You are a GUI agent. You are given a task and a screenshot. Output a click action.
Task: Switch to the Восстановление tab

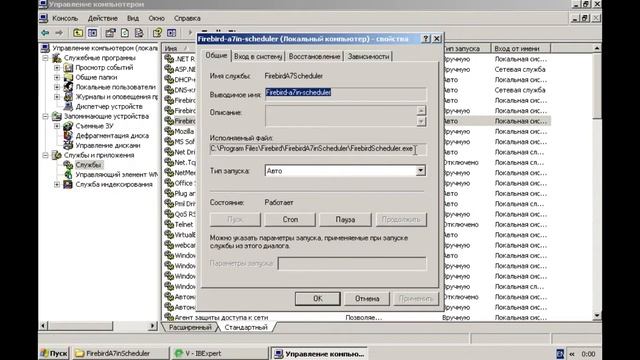[314, 56]
